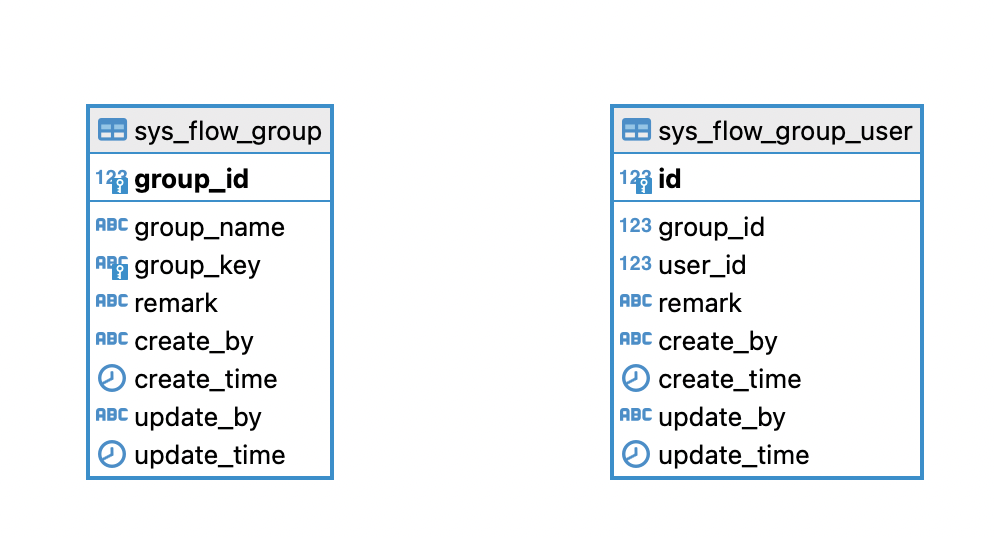Select create_by column in sys_flow_group_user
This screenshot has width=994, height=538.
718,341
